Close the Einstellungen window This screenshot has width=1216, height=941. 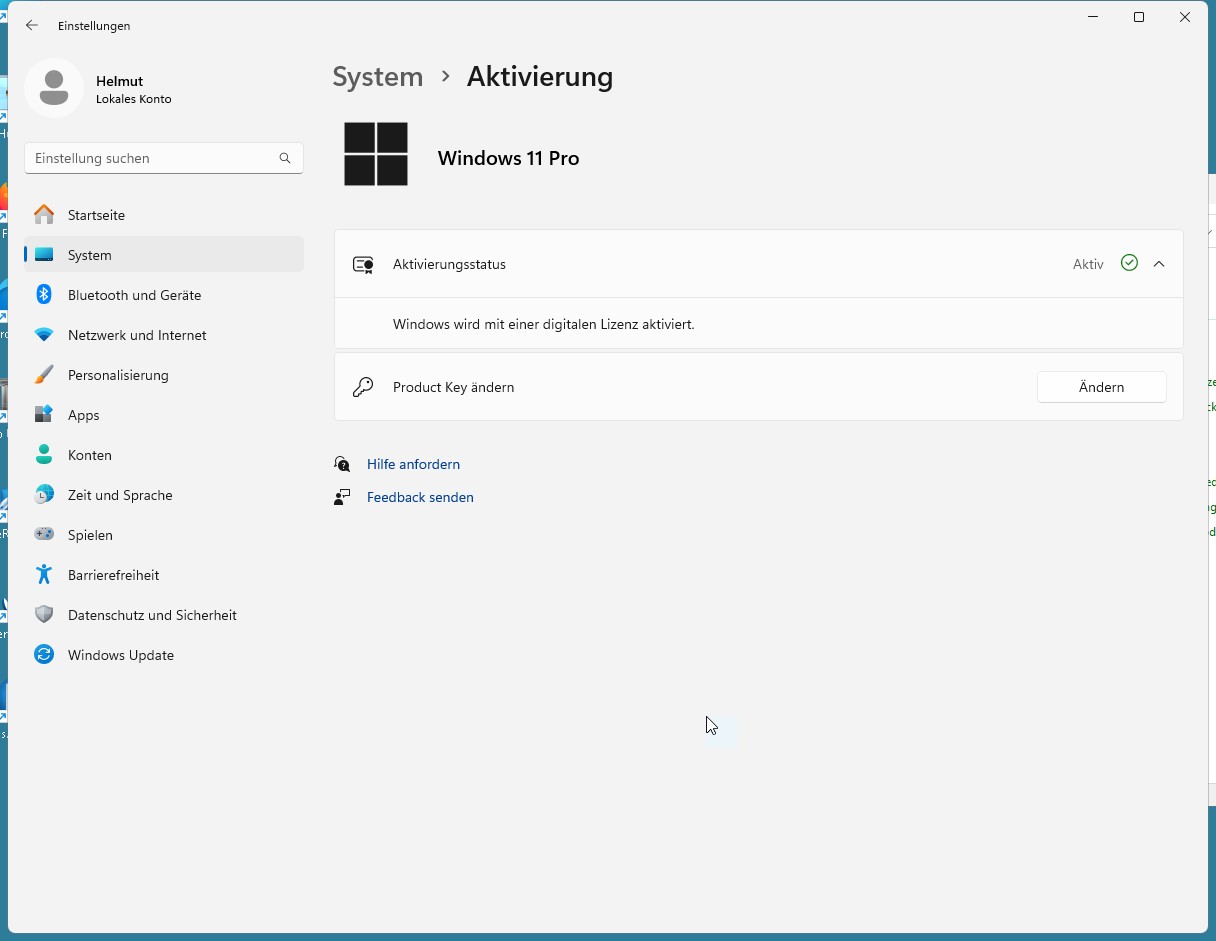point(1185,17)
